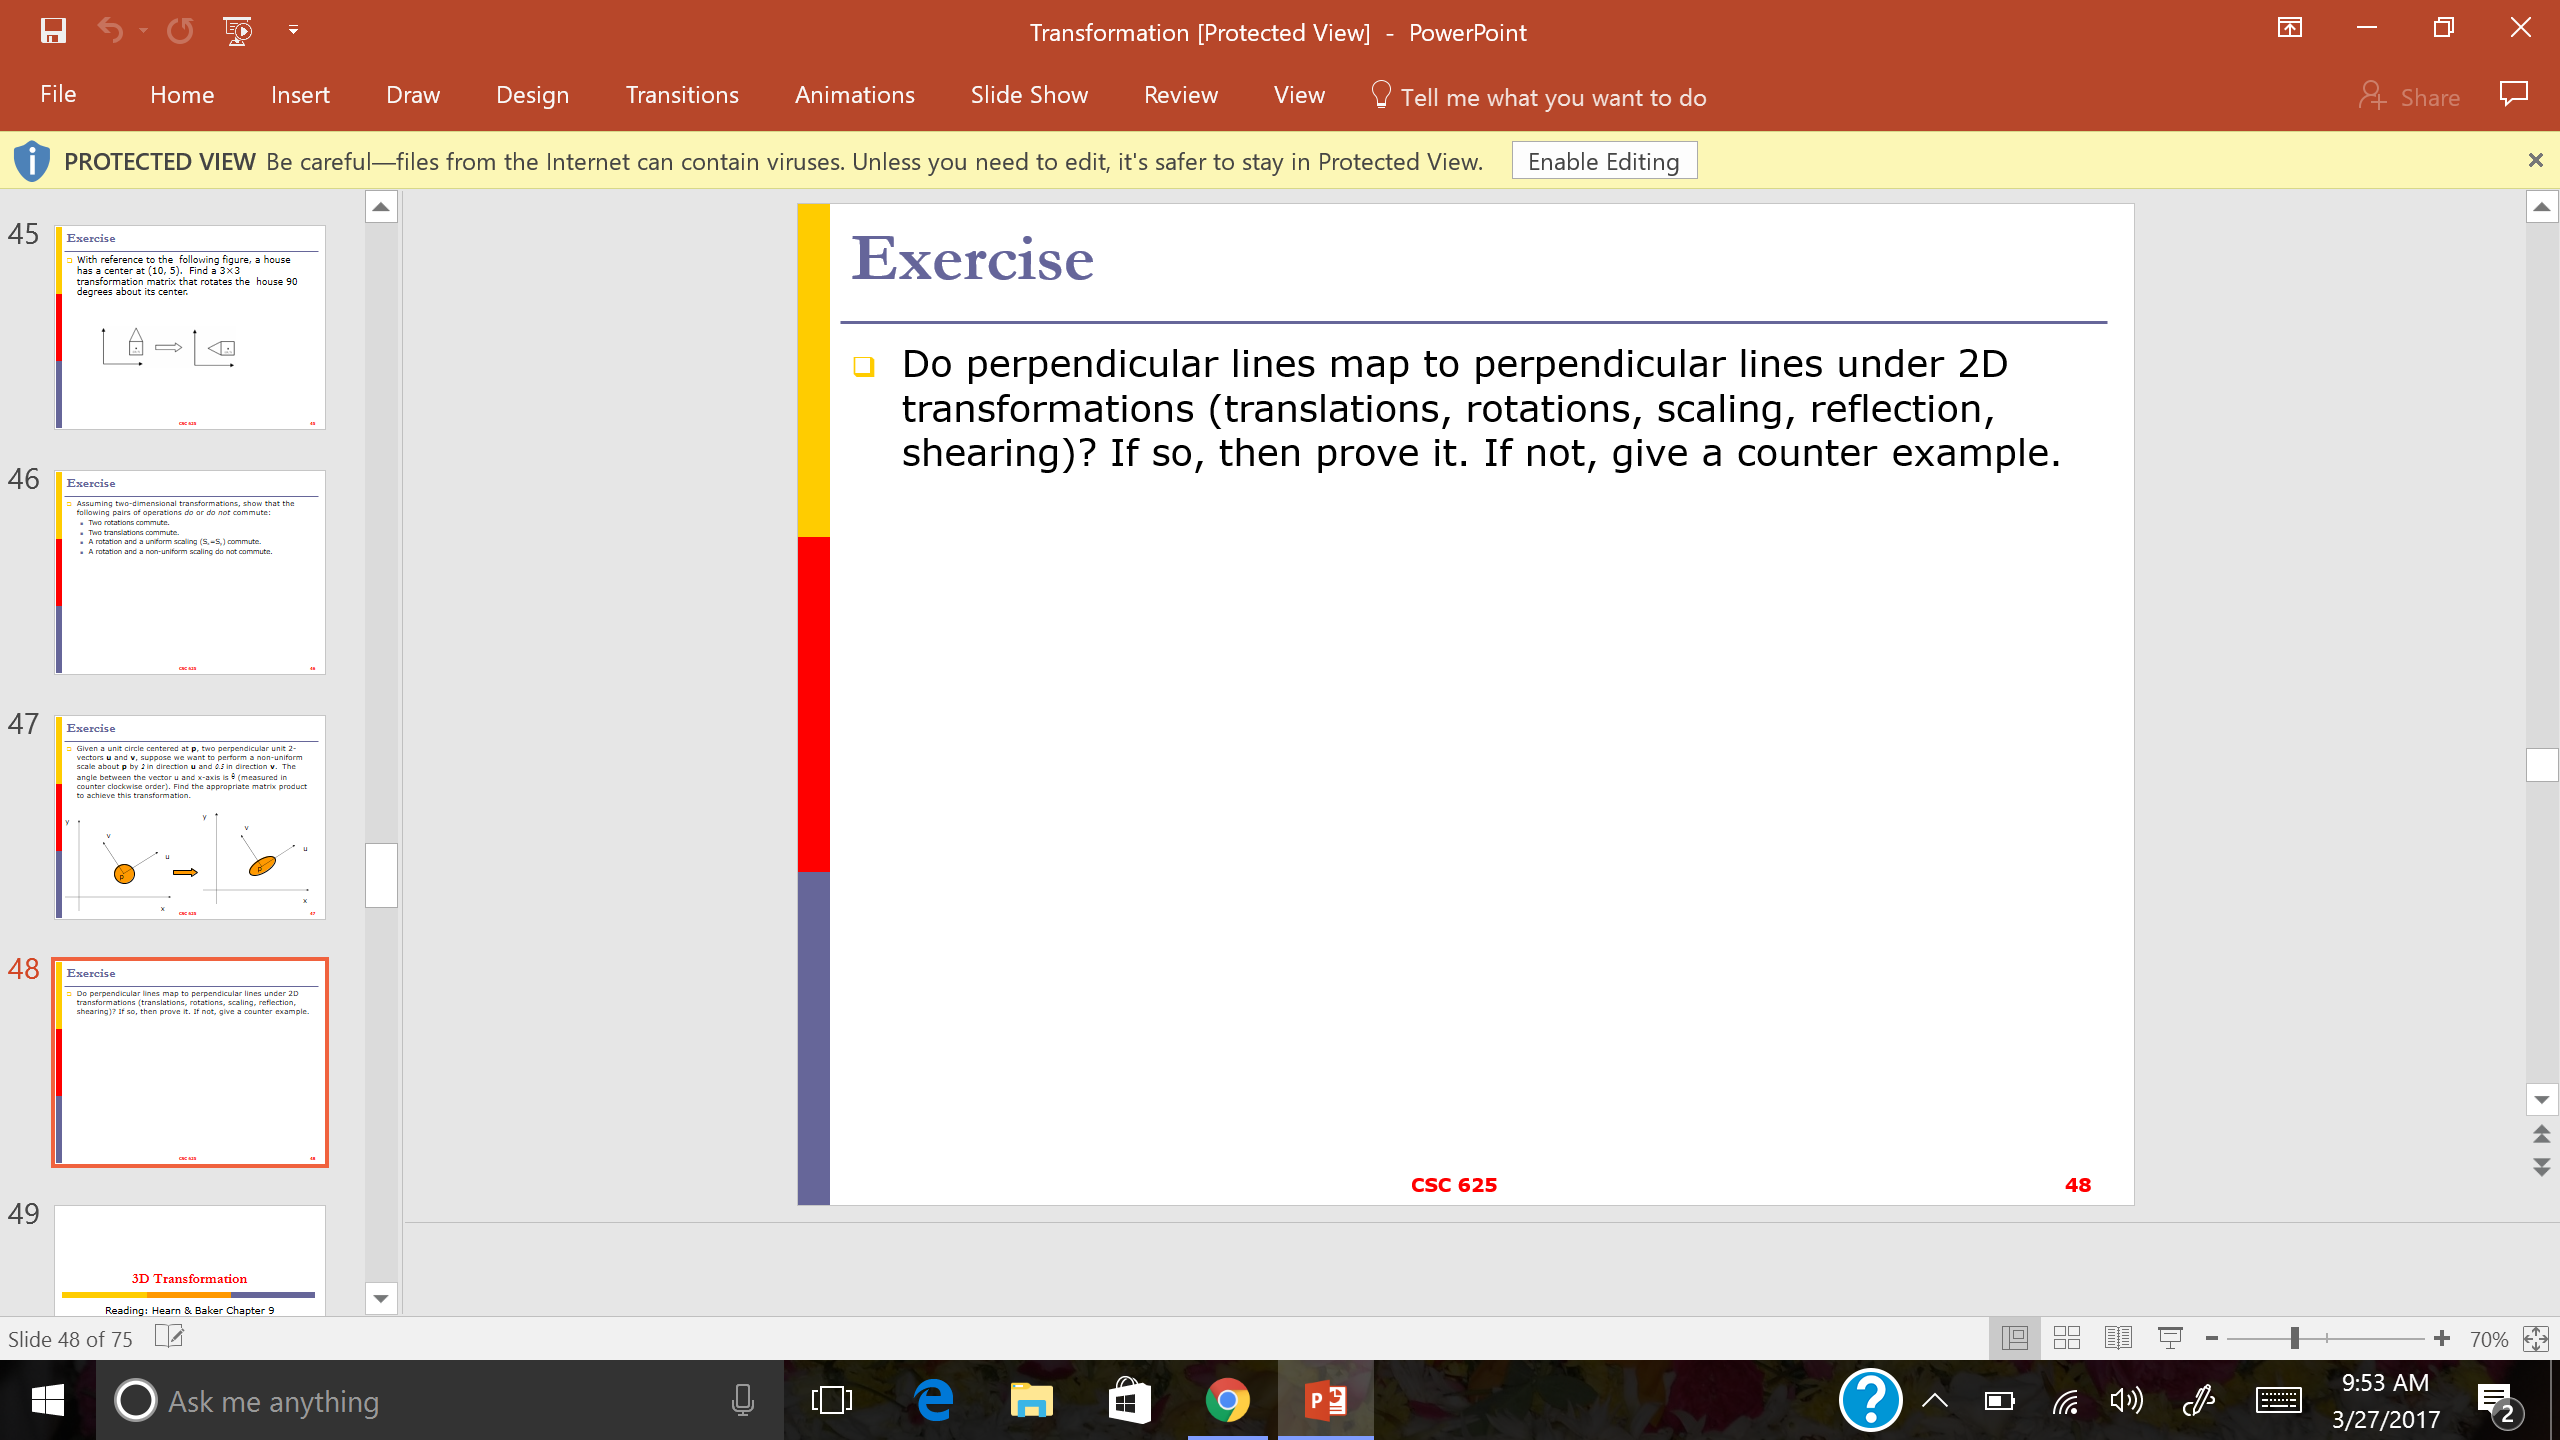Jump to next slide double arrow

point(2541,1168)
